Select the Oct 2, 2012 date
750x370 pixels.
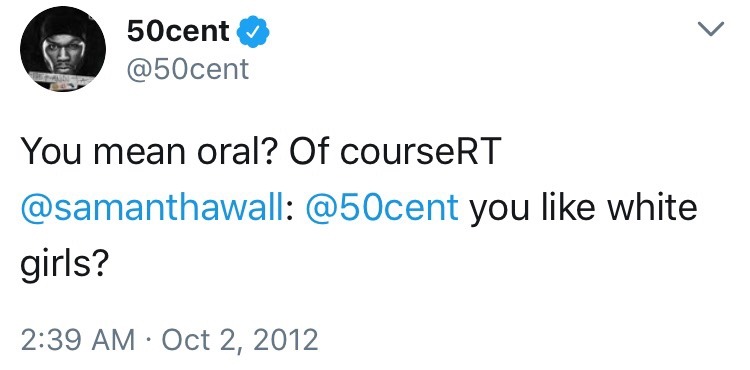click(240, 340)
